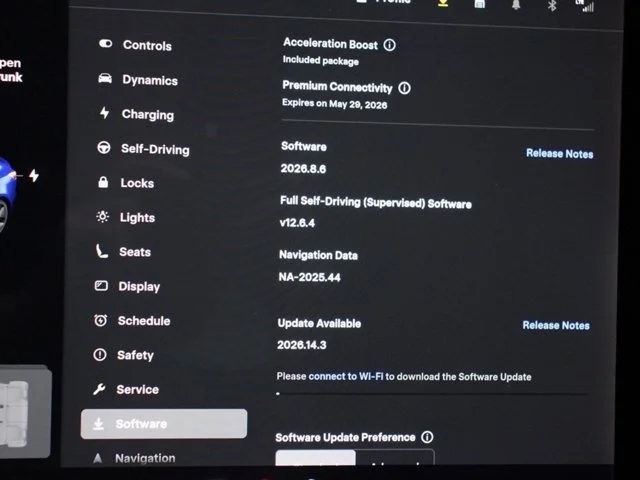Select the highlighted Software menu item
The width and height of the screenshot is (640, 480).
(x=164, y=424)
